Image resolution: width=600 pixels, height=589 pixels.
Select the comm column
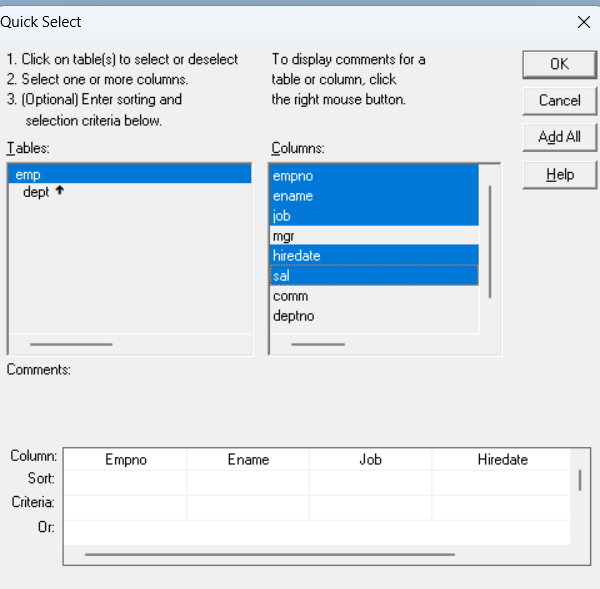(374, 296)
